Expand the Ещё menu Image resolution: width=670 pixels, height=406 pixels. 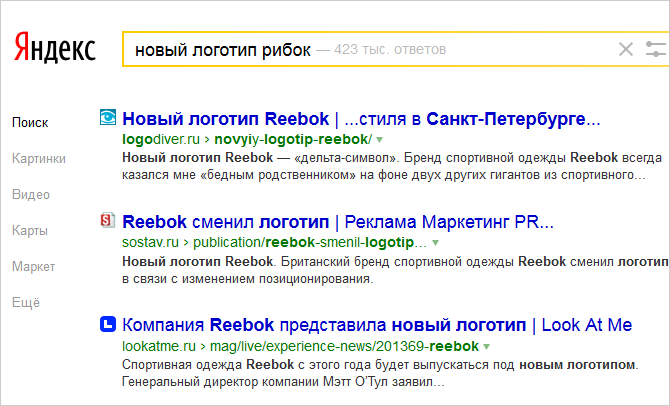tap(26, 302)
